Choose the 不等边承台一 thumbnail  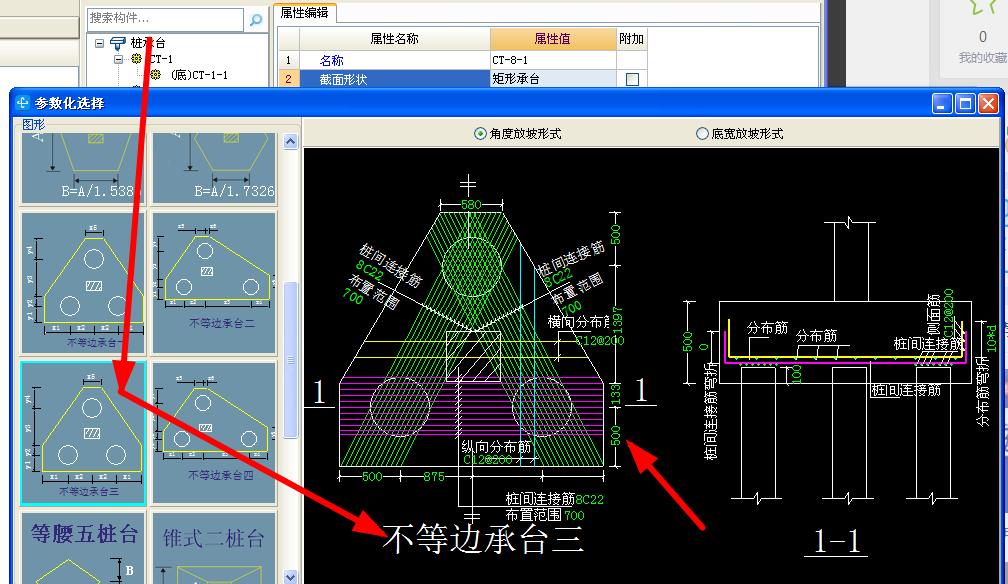(84, 283)
